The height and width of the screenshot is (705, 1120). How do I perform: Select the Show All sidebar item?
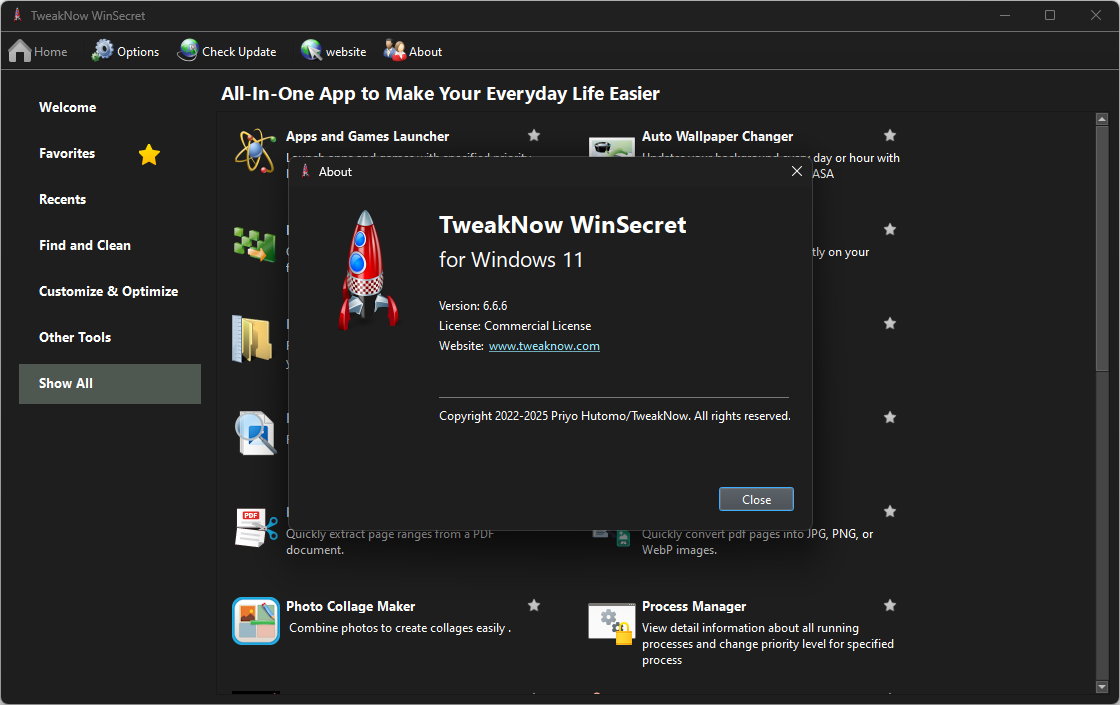coord(110,384)
